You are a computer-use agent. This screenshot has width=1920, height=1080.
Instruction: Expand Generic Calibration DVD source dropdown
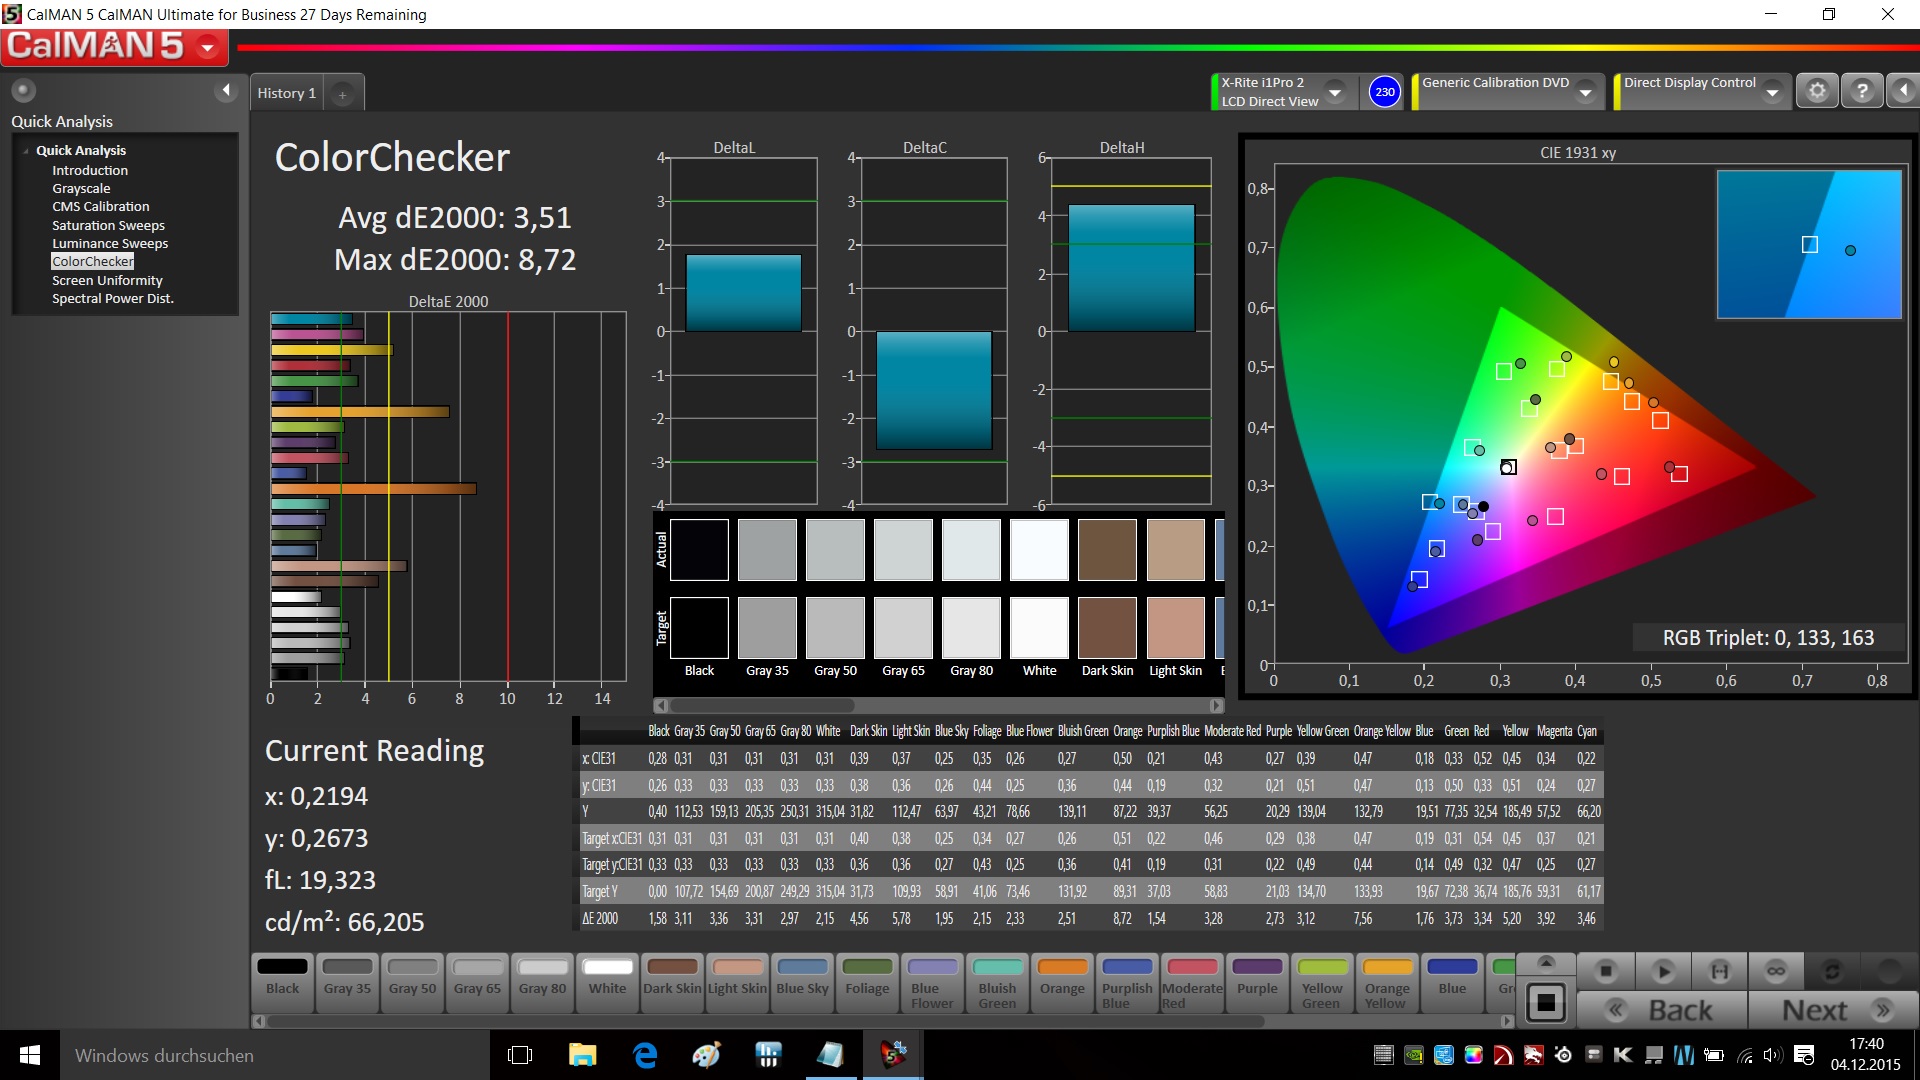1585,92
